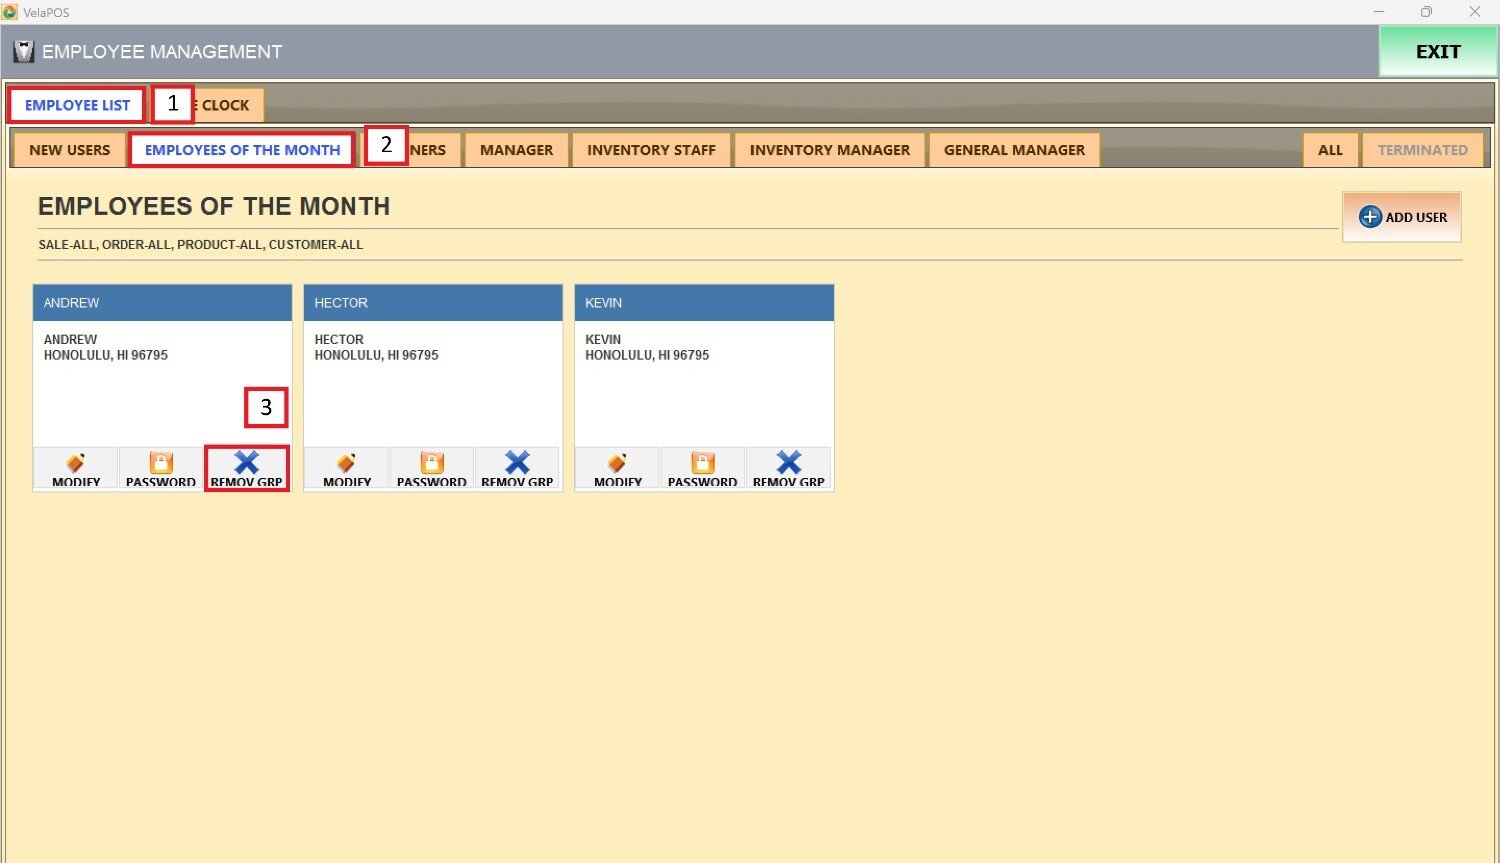
Task: Click Password lock icon for Andrew
Action: (x=161, y=463)
